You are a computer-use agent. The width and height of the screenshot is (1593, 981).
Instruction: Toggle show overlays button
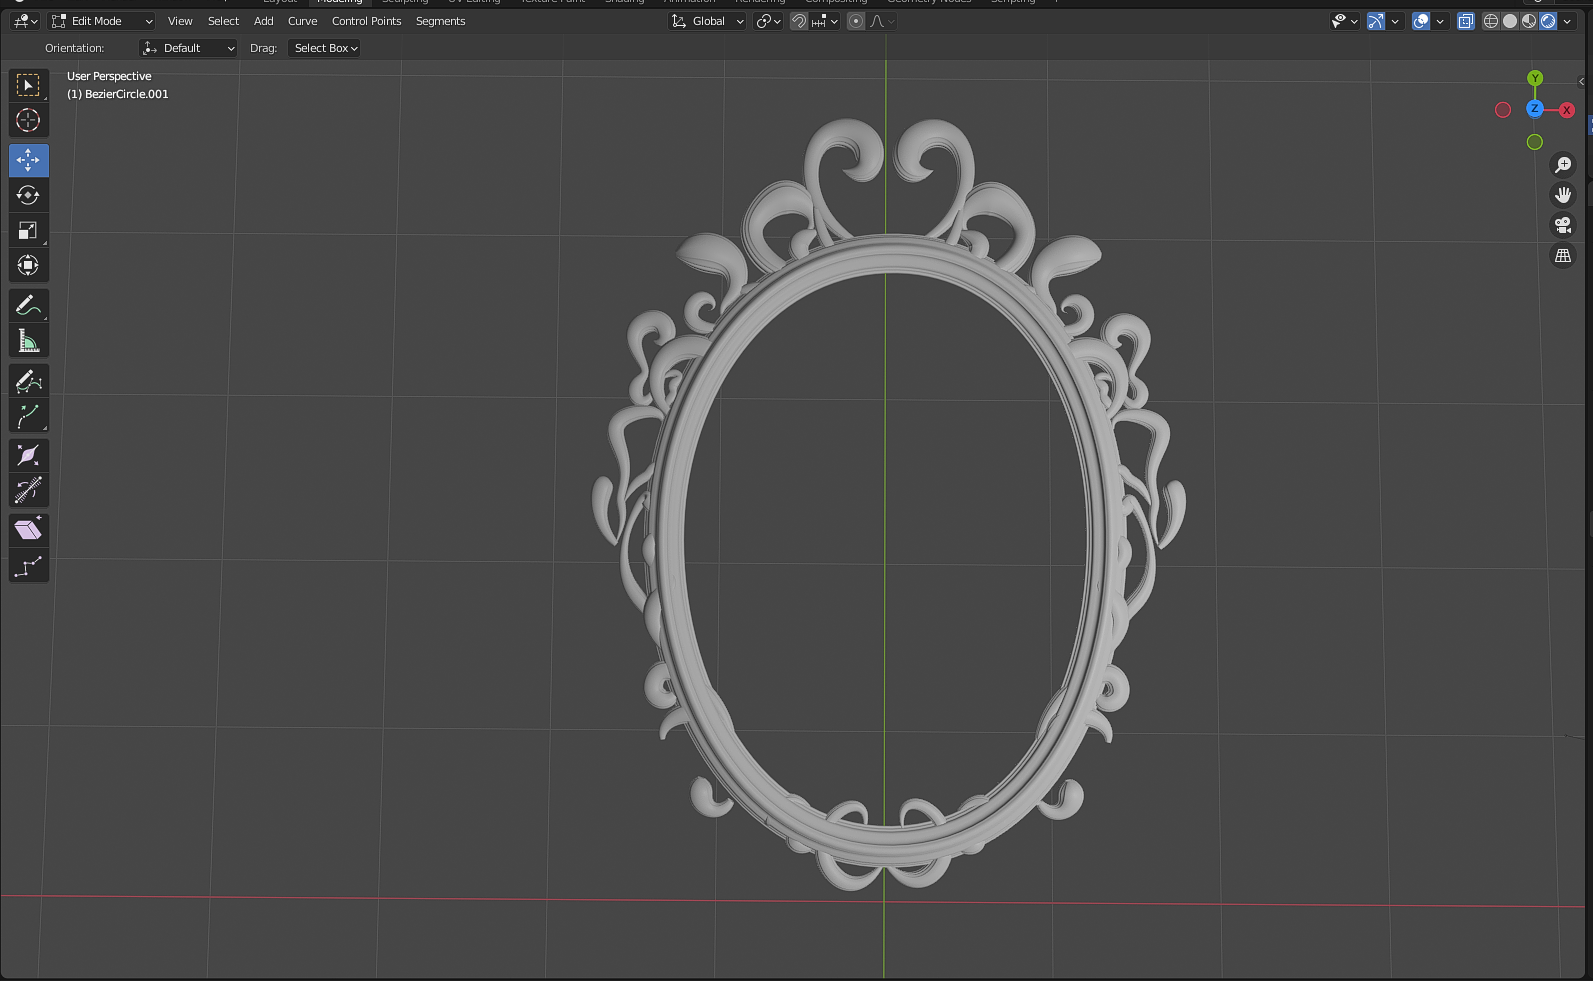coord(1421,21)
